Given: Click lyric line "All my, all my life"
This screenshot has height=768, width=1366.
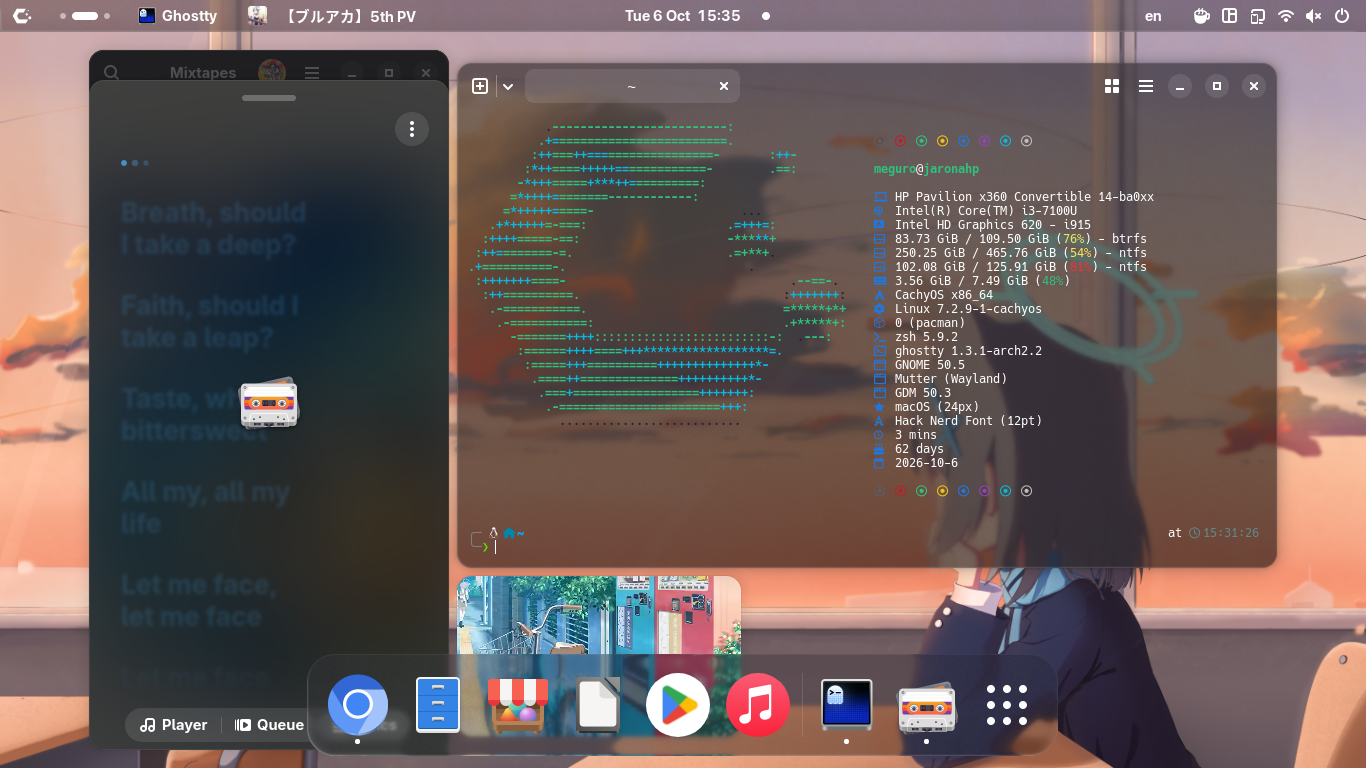Looking at the screenshot, I should point(205,507).
